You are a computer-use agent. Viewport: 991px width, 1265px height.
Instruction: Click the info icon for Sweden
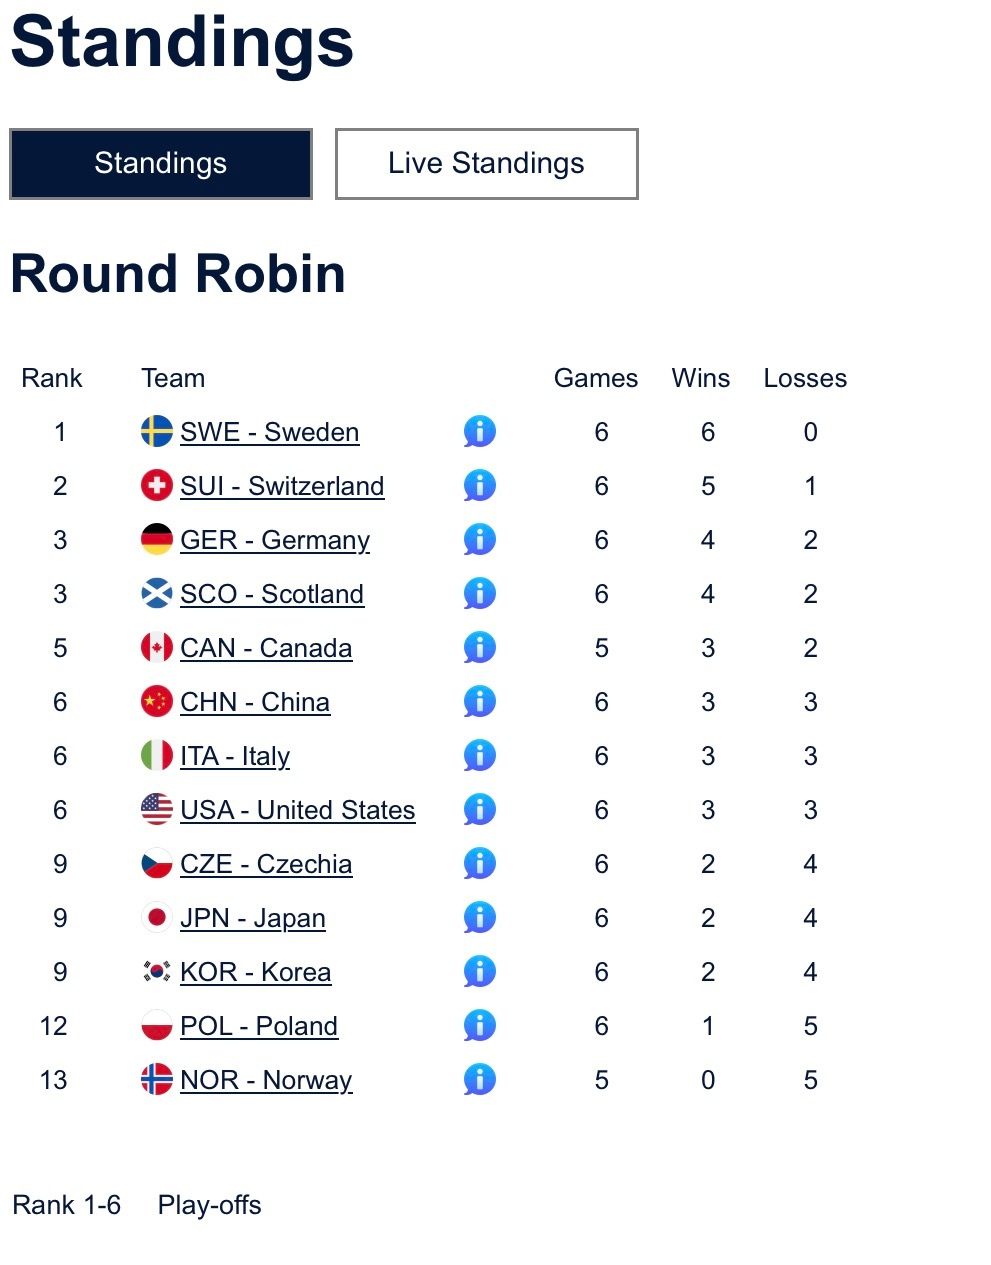(x=480, y=432)
